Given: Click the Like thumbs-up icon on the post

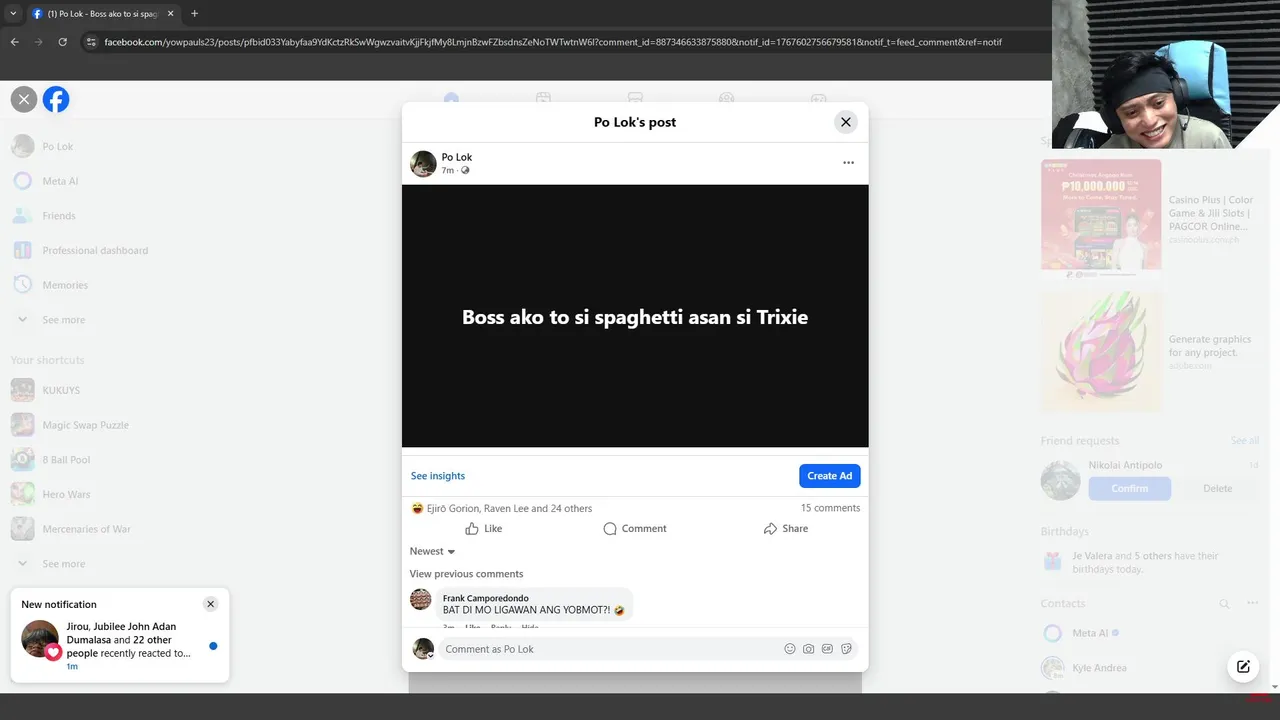Looking at the screenshot, I should tap(472, 528).
